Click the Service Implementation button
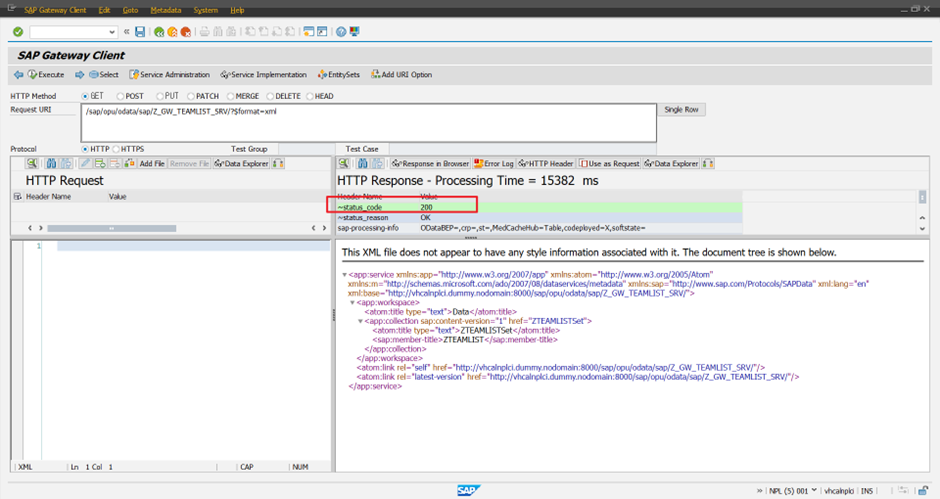Viewport: 940px width, 499px height. [263, 75]
